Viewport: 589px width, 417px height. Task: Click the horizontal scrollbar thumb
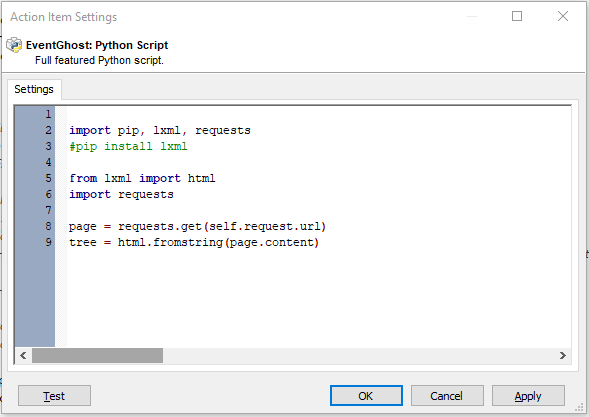[97, 355]
